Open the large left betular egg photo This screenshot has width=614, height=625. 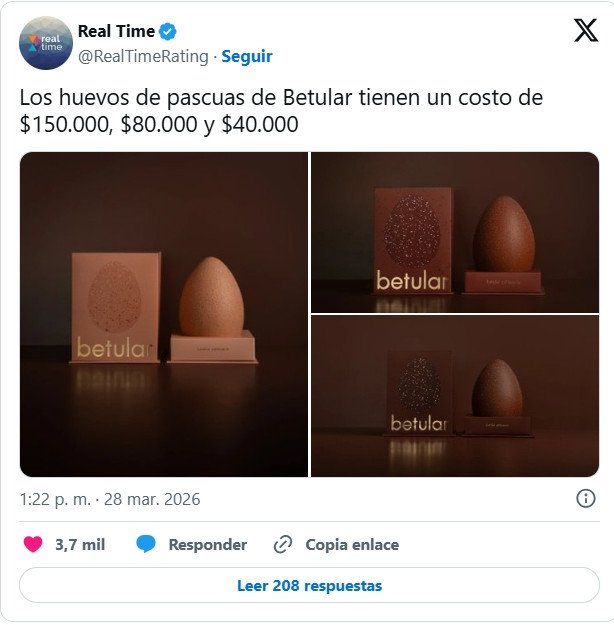(x=164, y=314)
